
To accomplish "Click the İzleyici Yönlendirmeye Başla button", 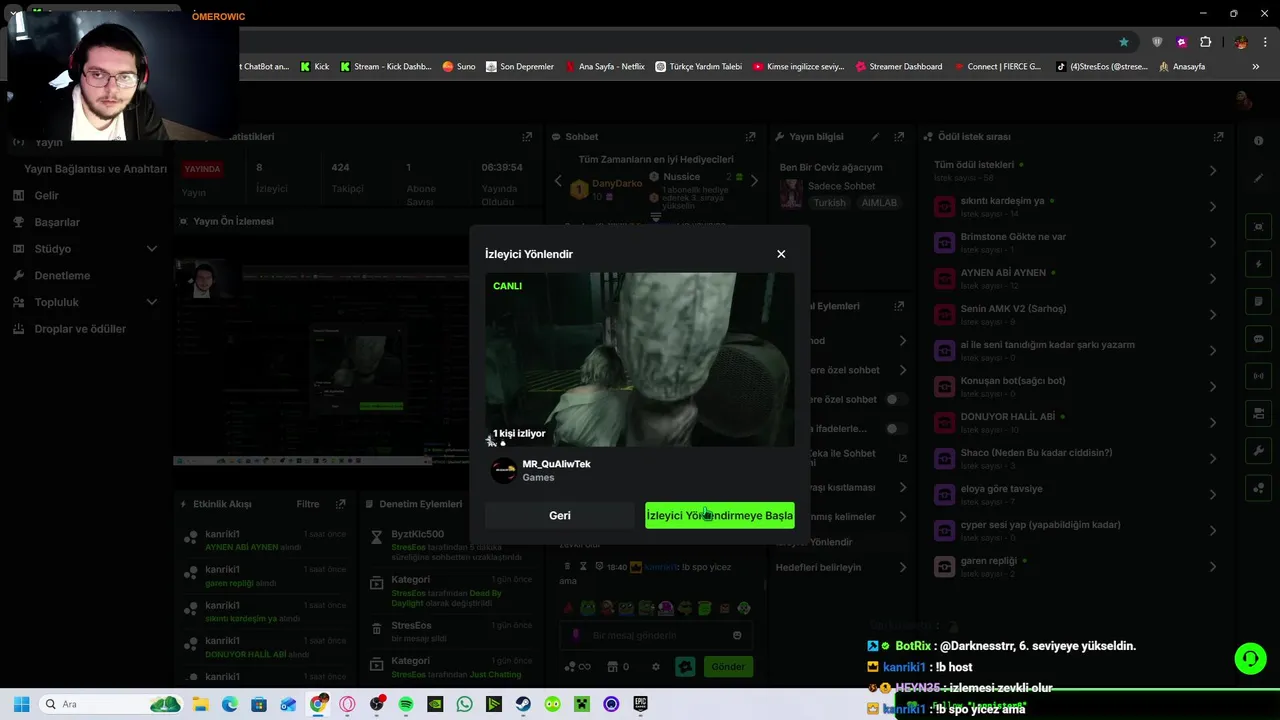I will point(720,516).
